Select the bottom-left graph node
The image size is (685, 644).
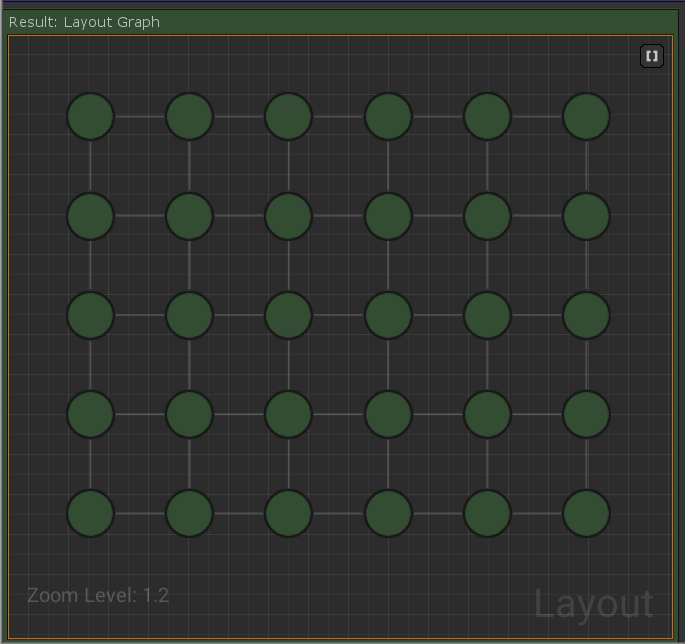(90, 513)
